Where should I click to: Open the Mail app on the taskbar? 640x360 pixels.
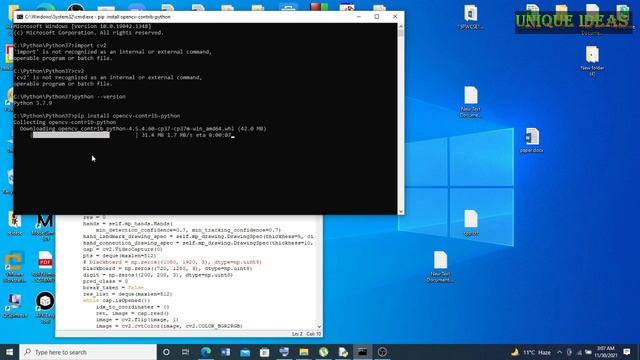pos(245,352)
